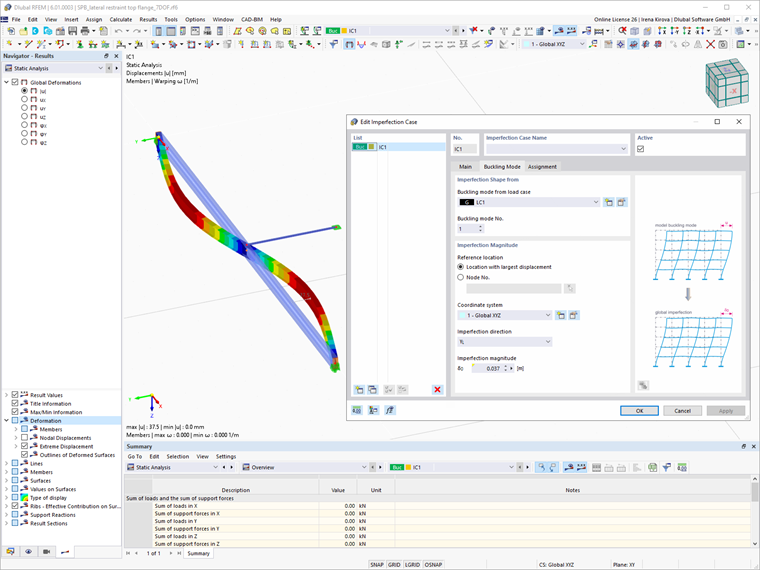Screen dimensions: 760x570
Task: Open the Results menu
Action: tap(148, 19)
